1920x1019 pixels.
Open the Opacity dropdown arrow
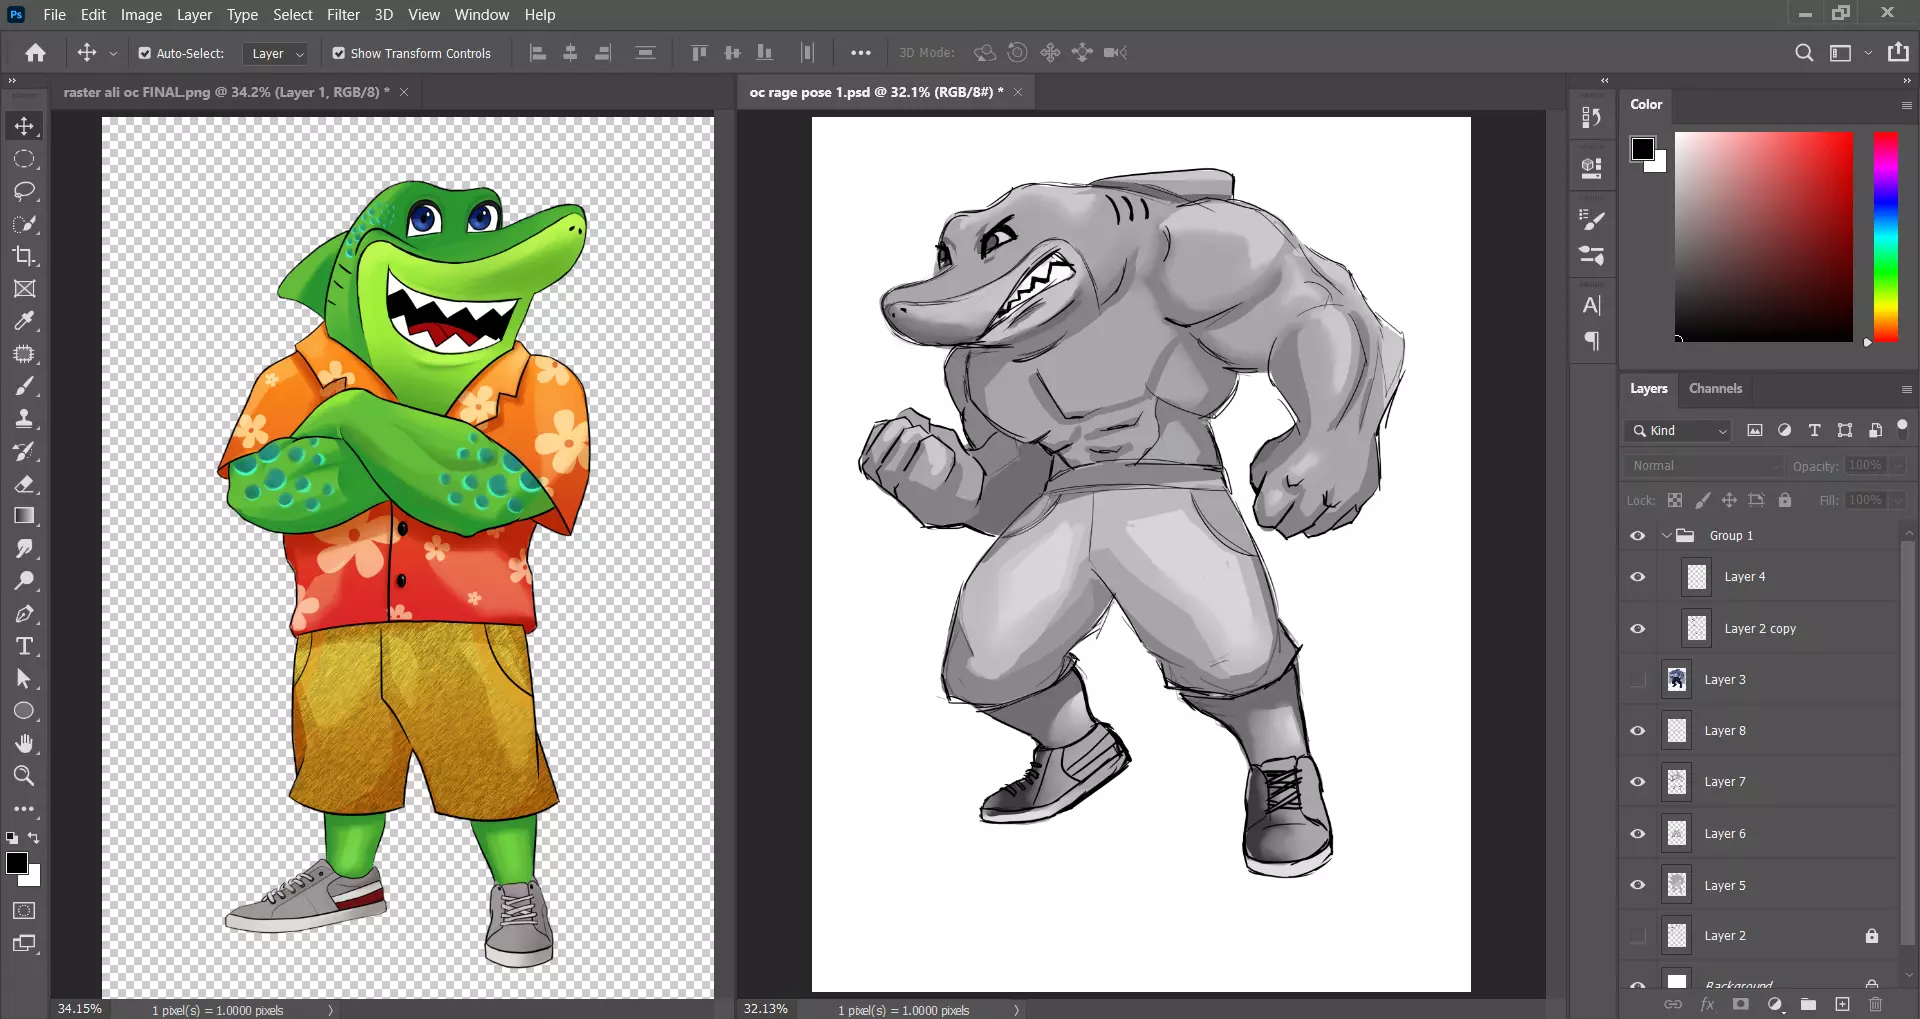point(1898,466)
